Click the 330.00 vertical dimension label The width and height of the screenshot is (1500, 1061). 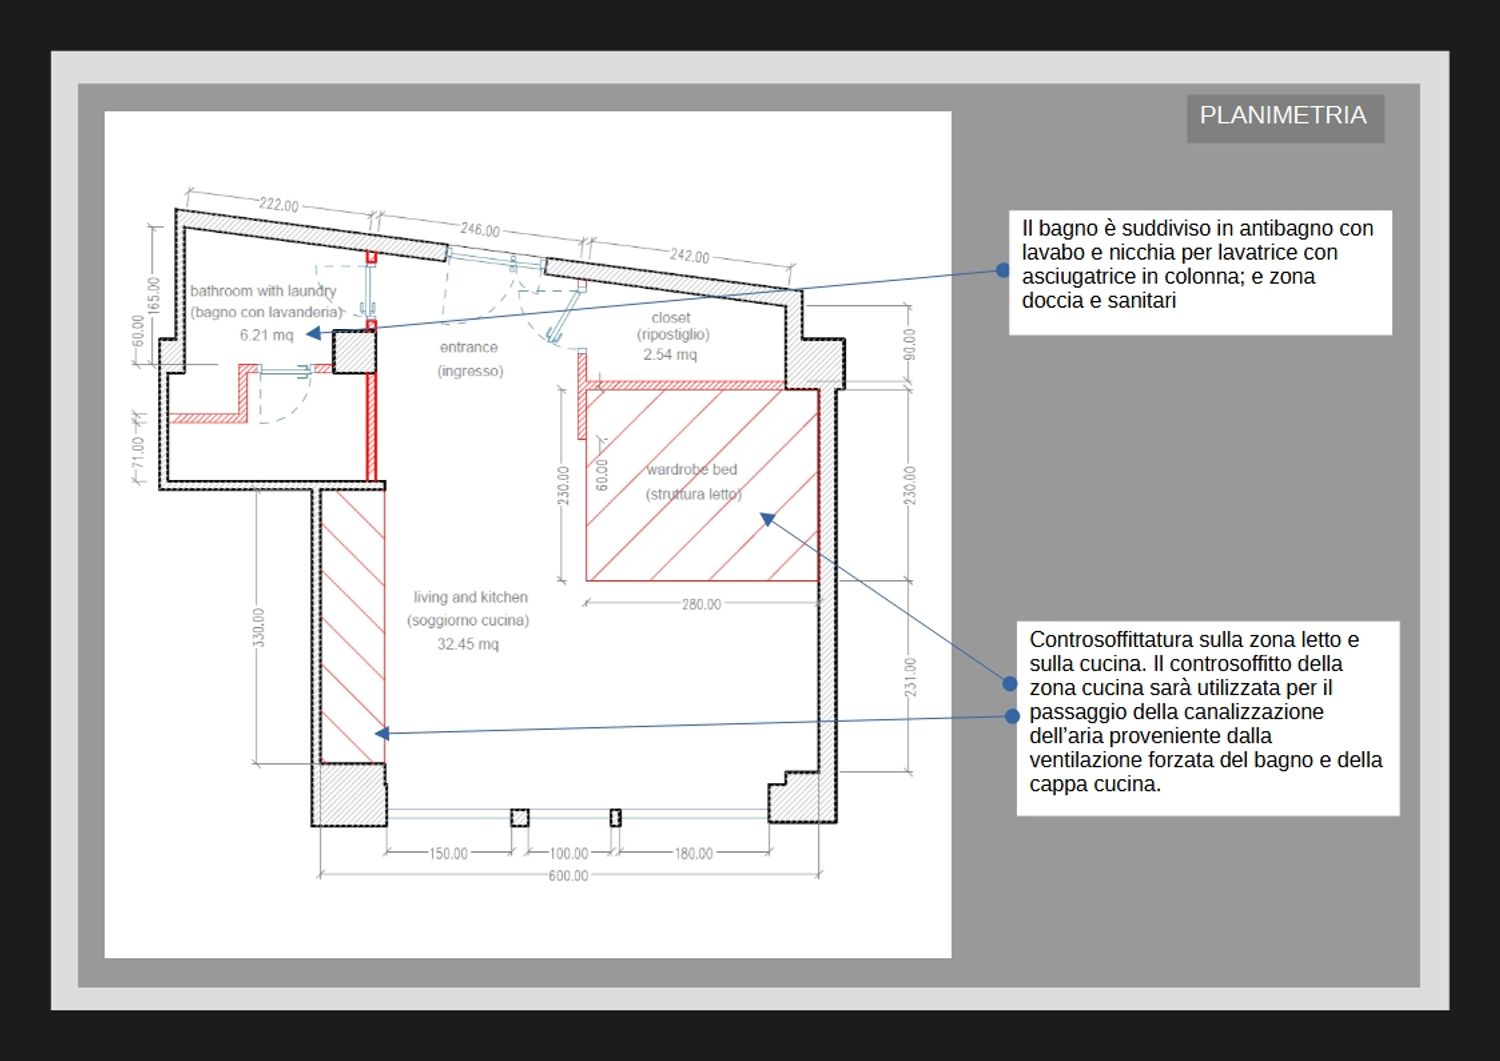(x=259, y=628)
